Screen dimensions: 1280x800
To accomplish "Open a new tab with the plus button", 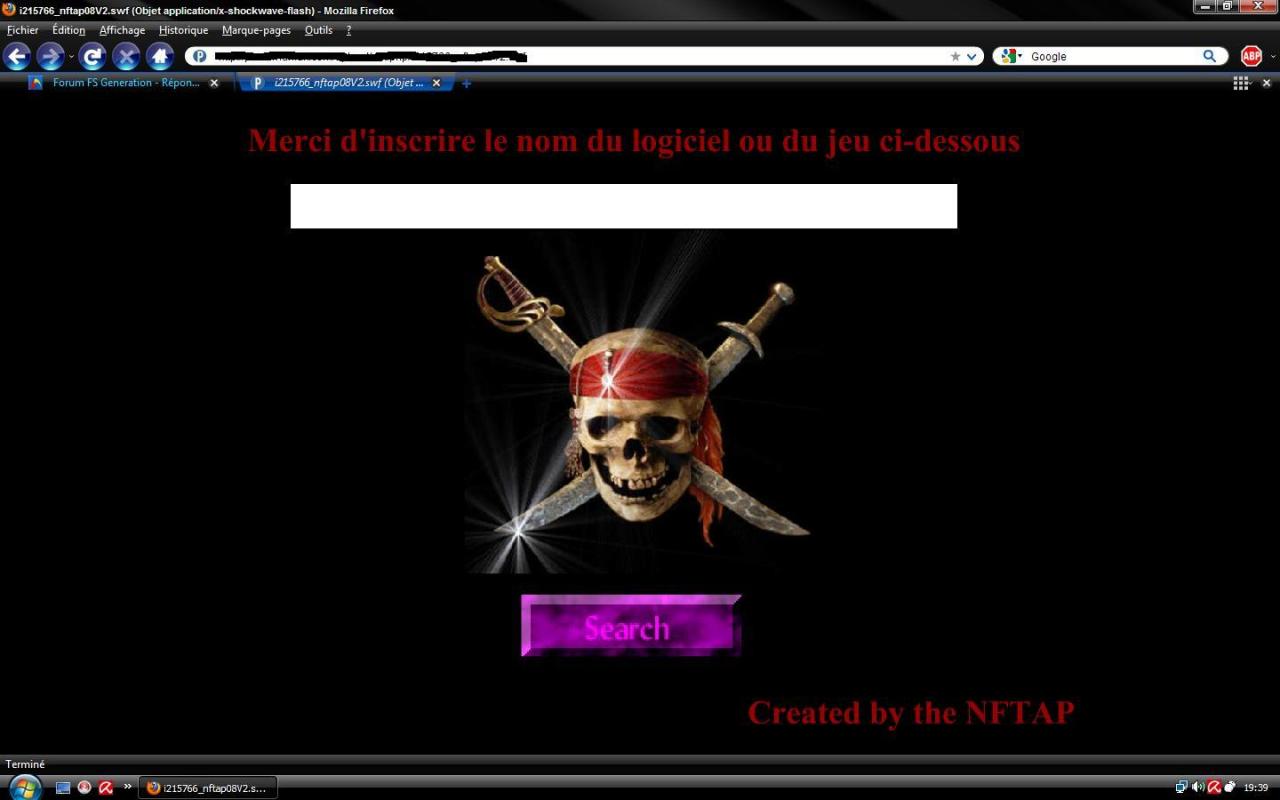I will [x=466, y=84].
